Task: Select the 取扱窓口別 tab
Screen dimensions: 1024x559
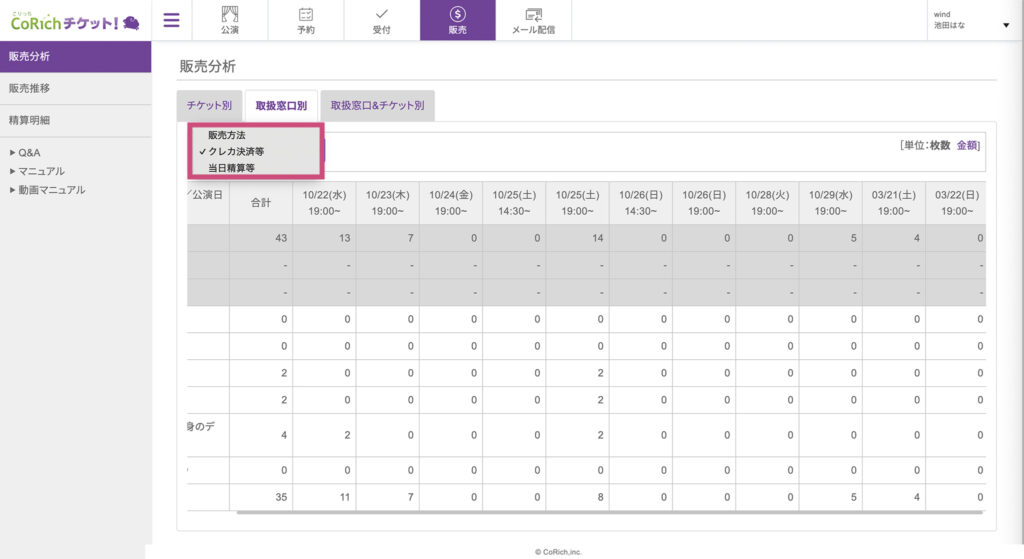Action: point(280,105)
